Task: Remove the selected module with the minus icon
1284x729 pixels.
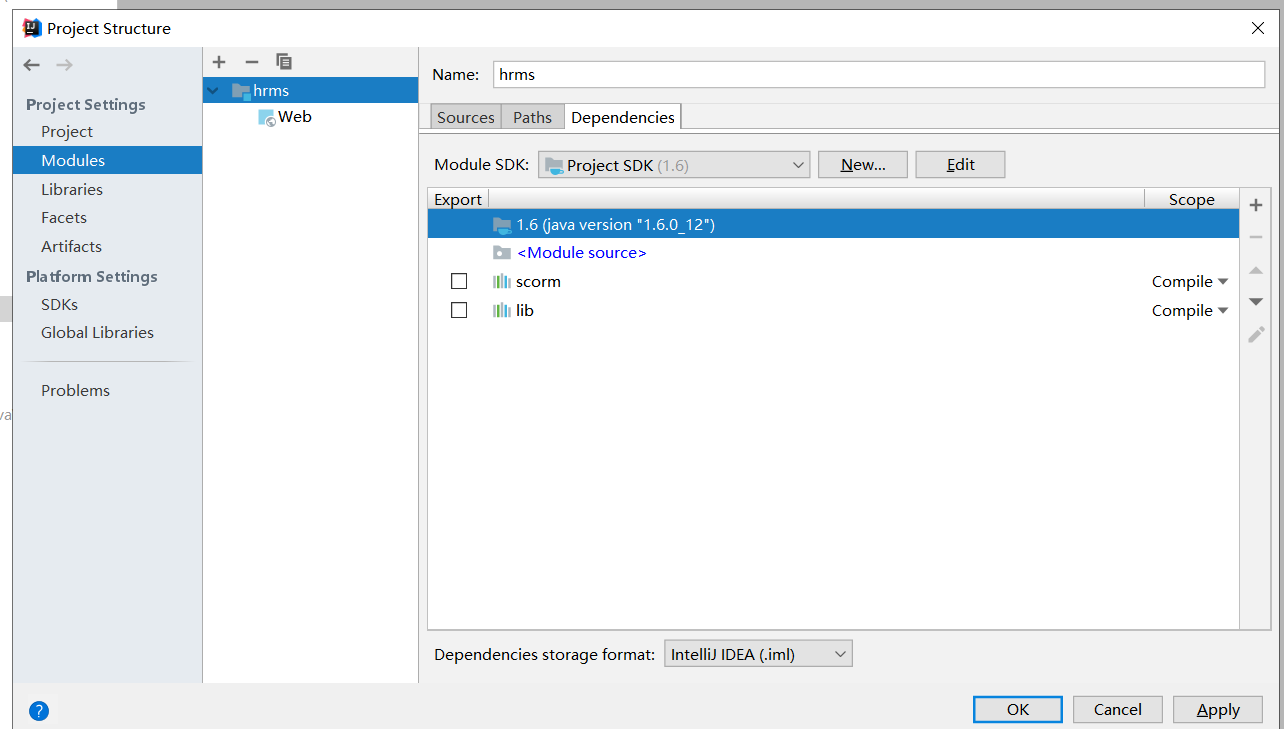Action: 251,62
